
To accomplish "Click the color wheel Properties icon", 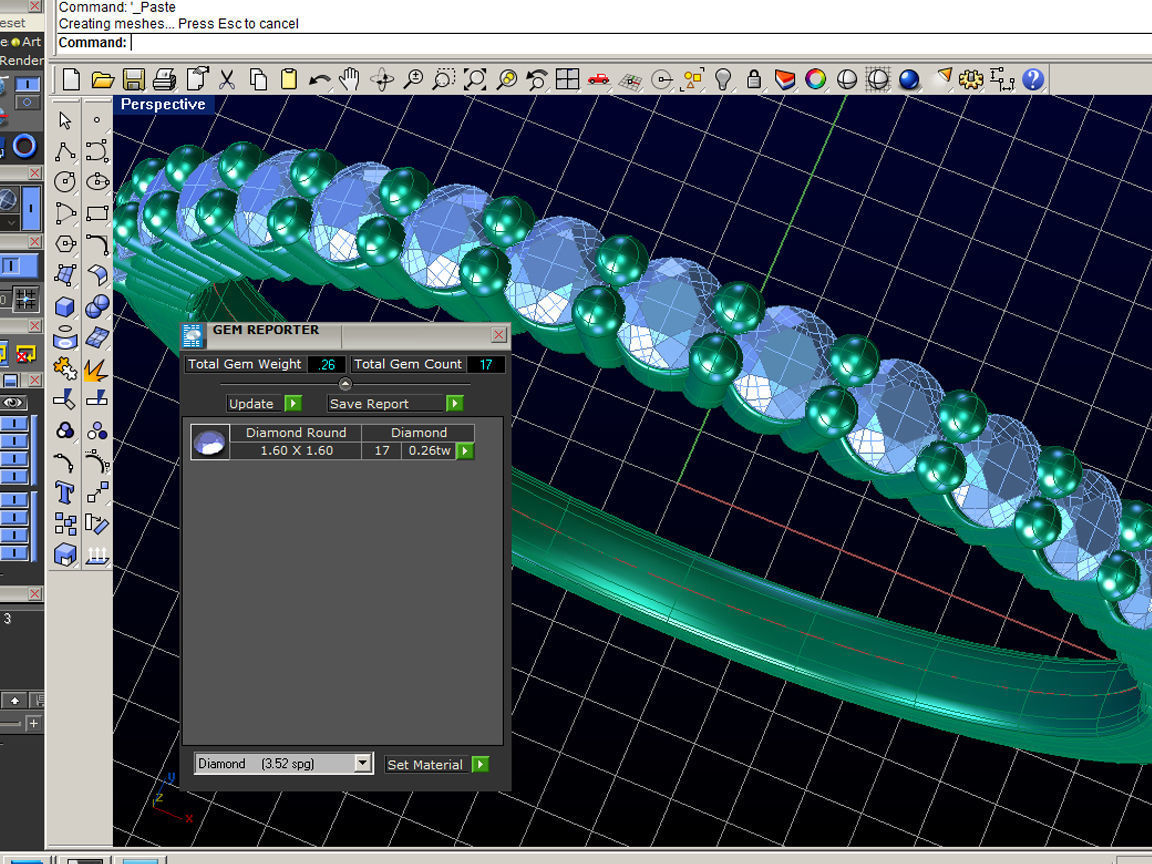I will click(816, 79).
